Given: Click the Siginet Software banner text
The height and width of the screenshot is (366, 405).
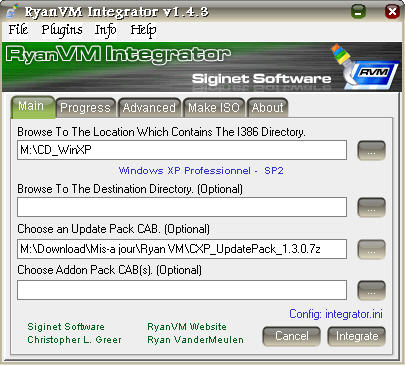Looking at the screenshot, I should click(x=261, y=79).
